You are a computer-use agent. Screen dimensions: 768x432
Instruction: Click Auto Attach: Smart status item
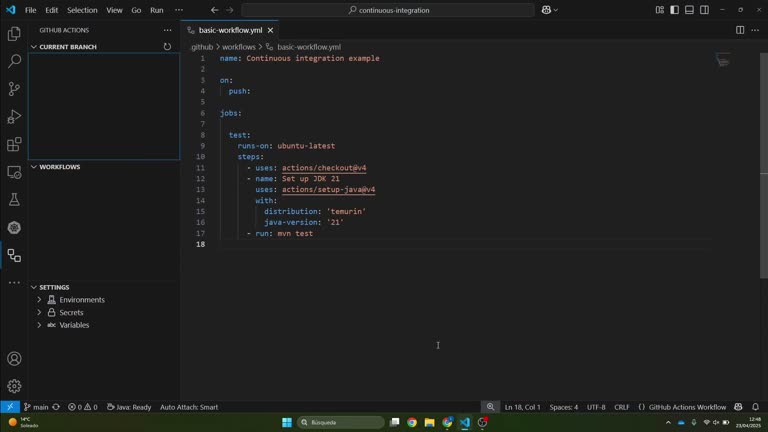pos(189,407)
